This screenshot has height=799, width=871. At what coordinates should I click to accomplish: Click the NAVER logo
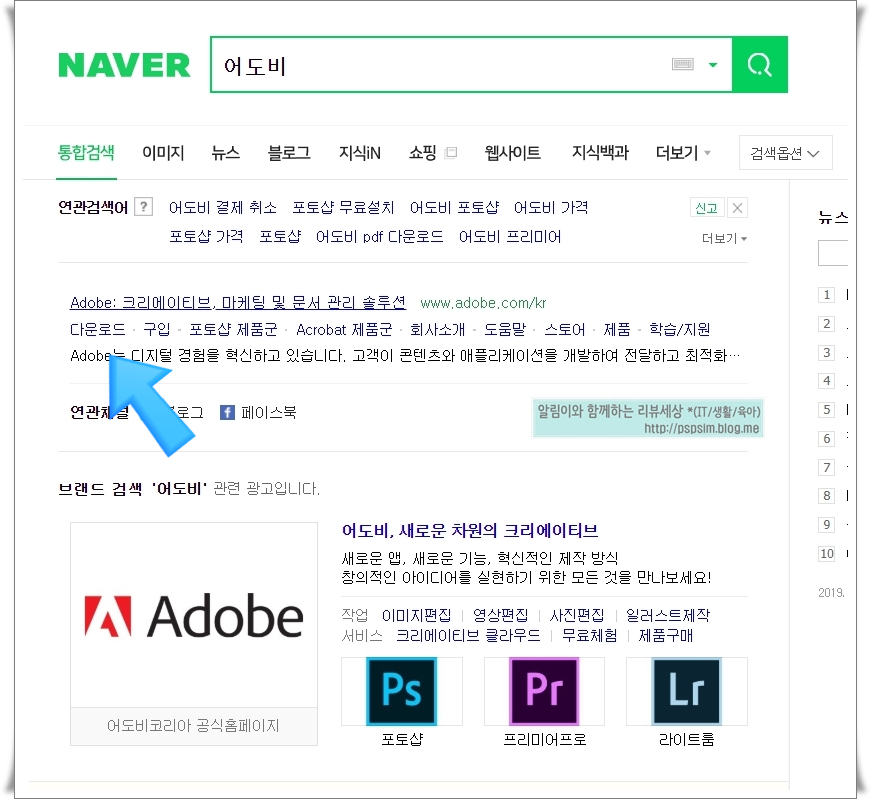(124, 65)
